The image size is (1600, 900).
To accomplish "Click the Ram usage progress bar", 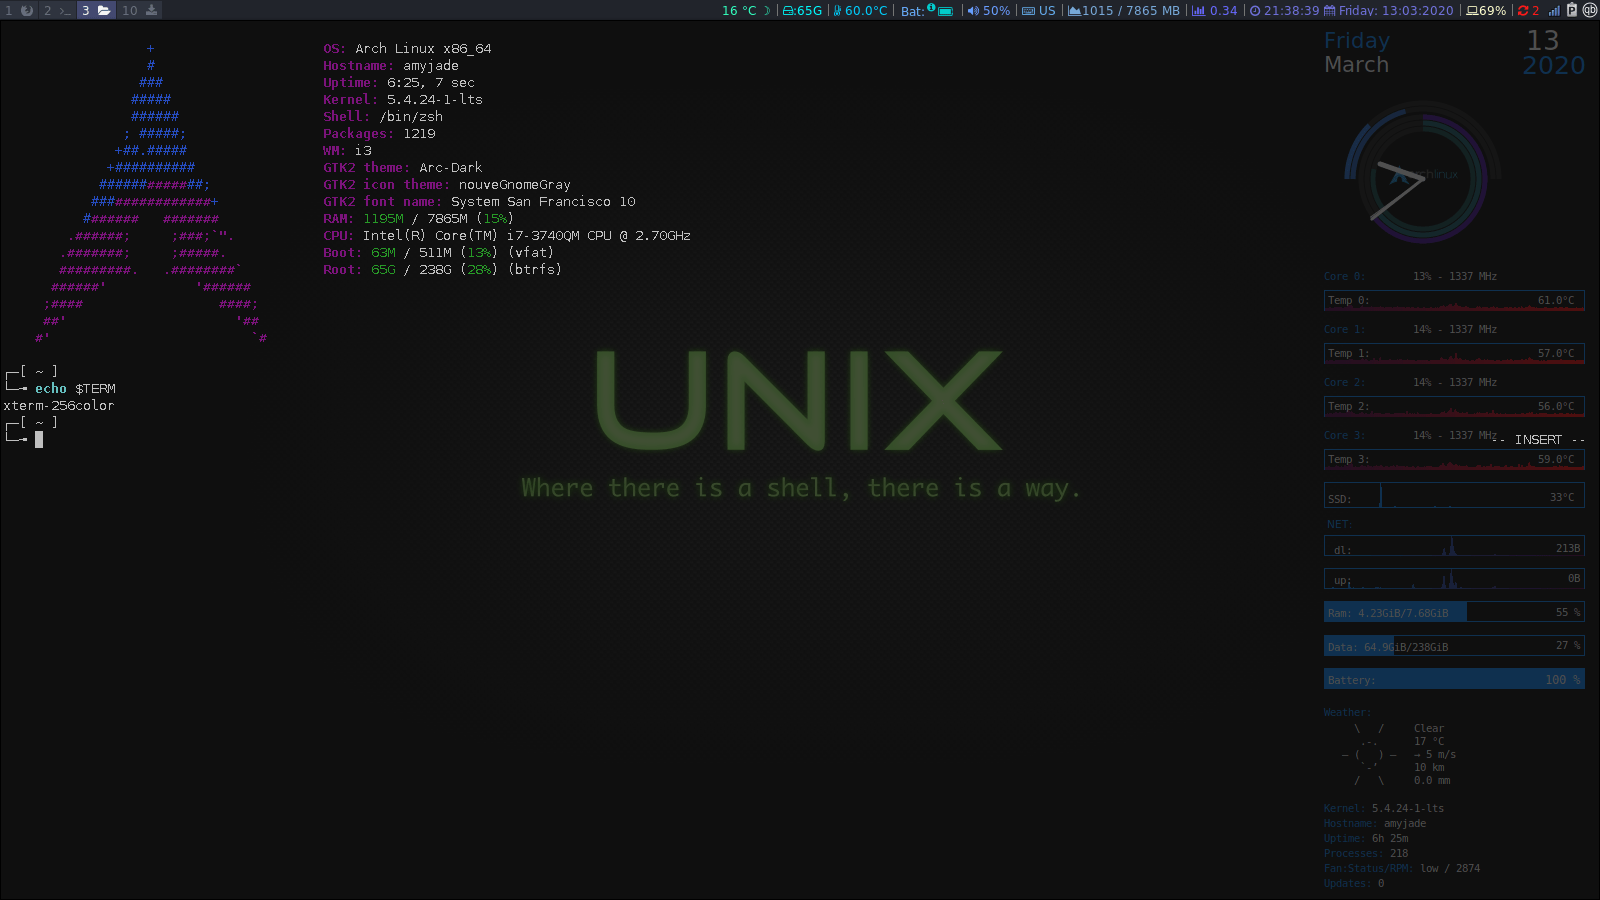I will click(x=1454, y=612).
